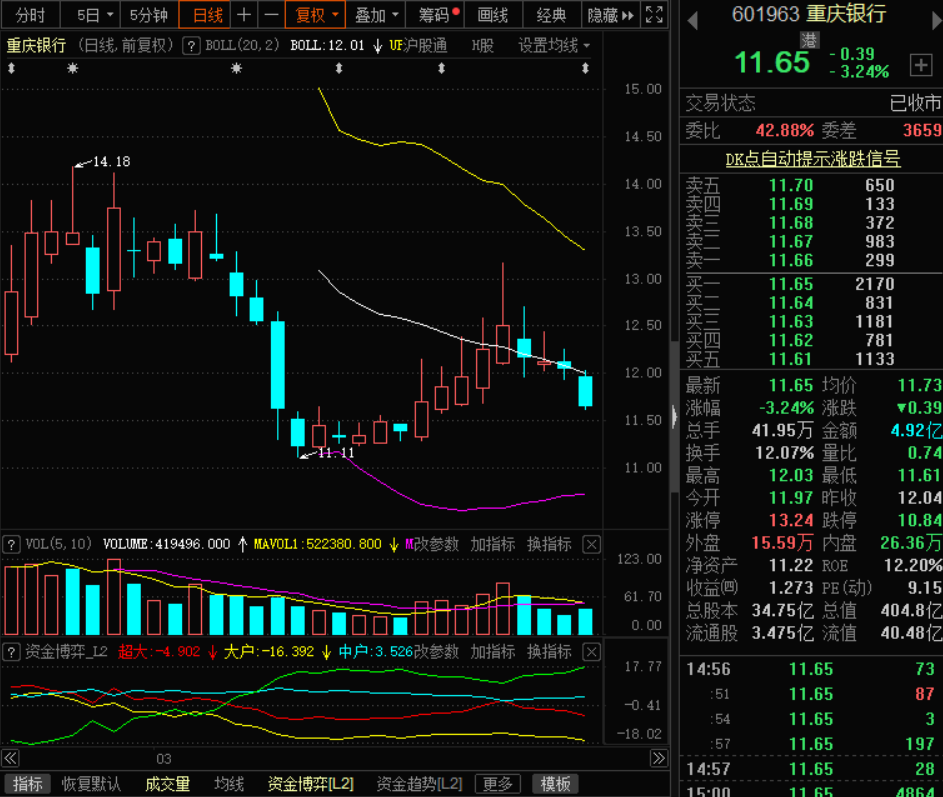Open the 复权 dropdown
This screenshot has height=797, width=943.
tap(316, 15)
